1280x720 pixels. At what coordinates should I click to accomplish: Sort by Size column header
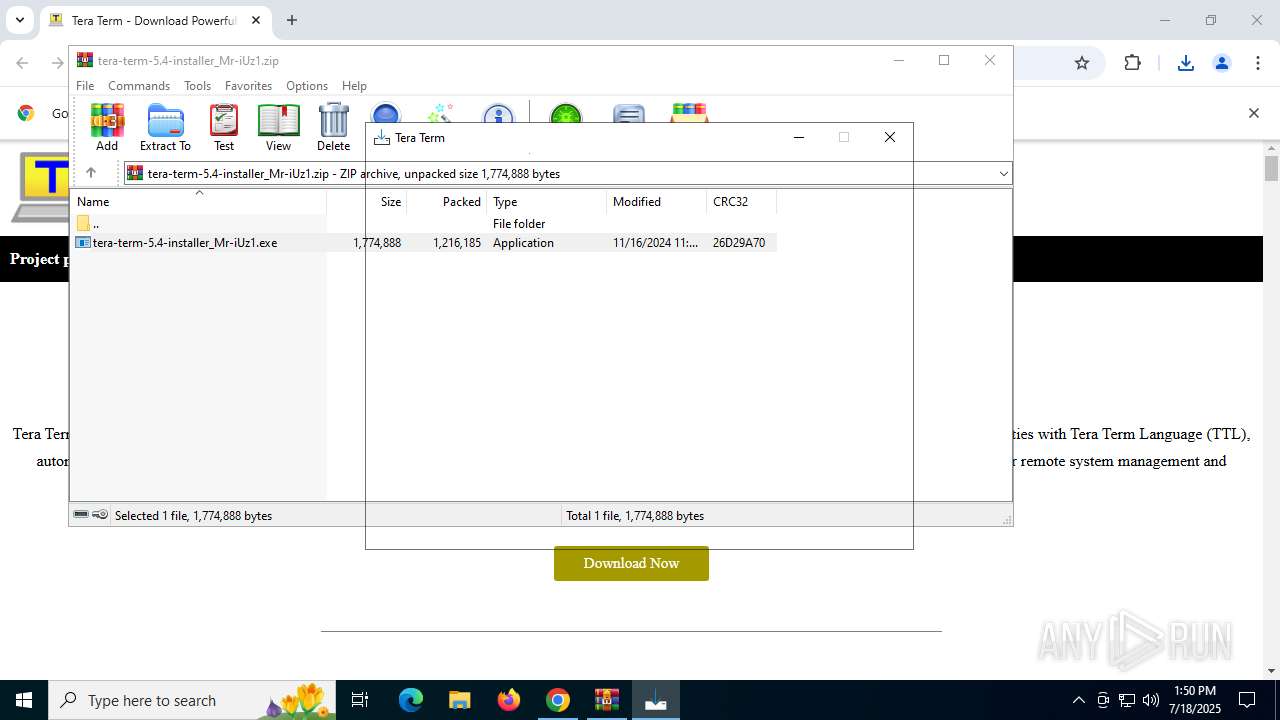[x=367, y=202]
